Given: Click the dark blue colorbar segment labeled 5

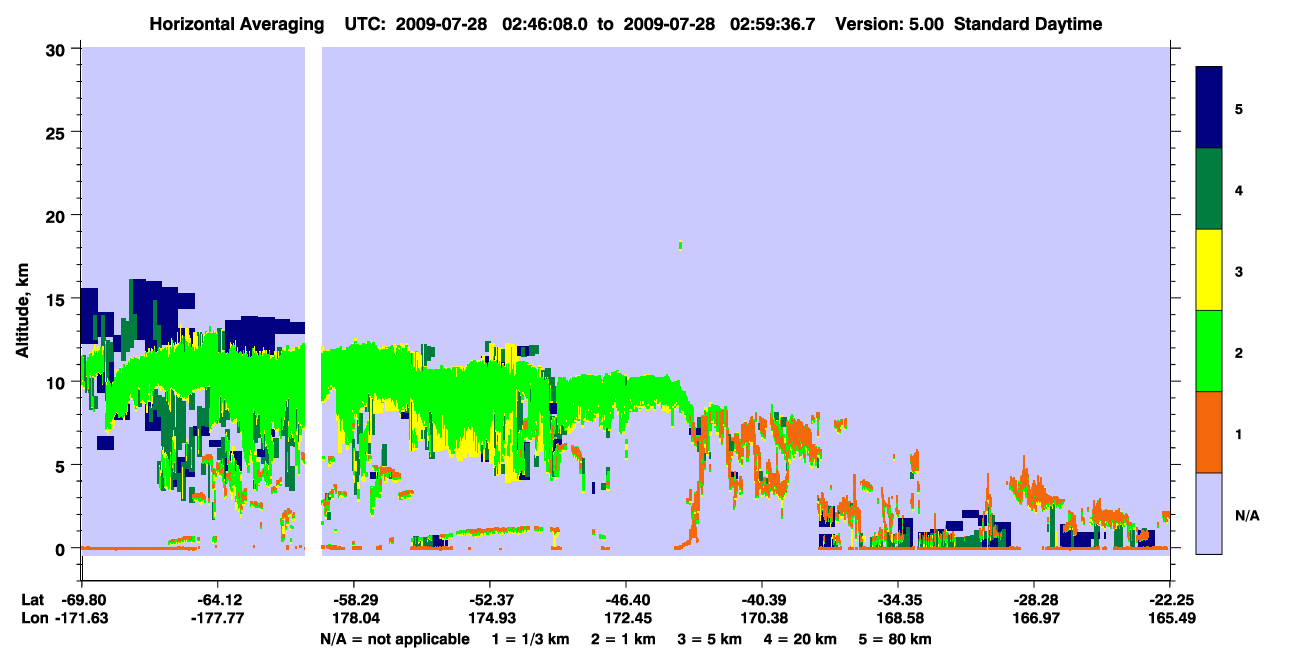Looking at the screenshot, I should click(x=1209, y=107).
